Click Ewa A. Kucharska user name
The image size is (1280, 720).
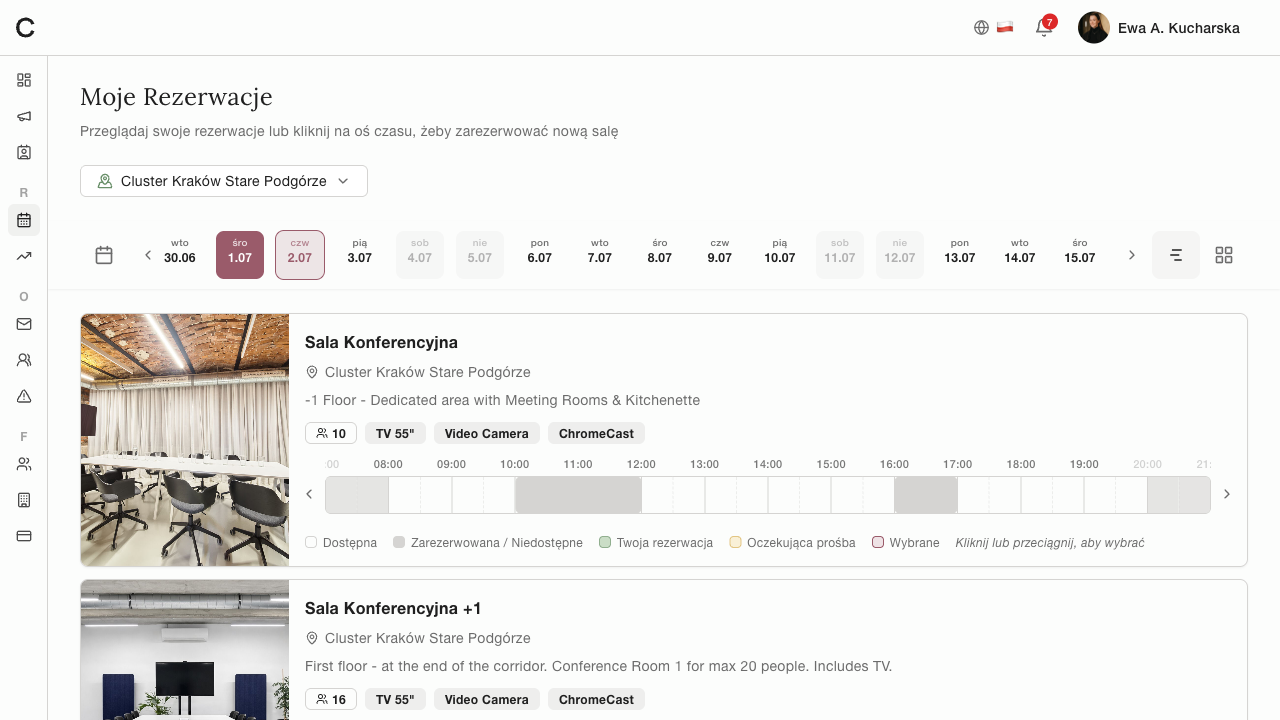tap(1179, 28)
